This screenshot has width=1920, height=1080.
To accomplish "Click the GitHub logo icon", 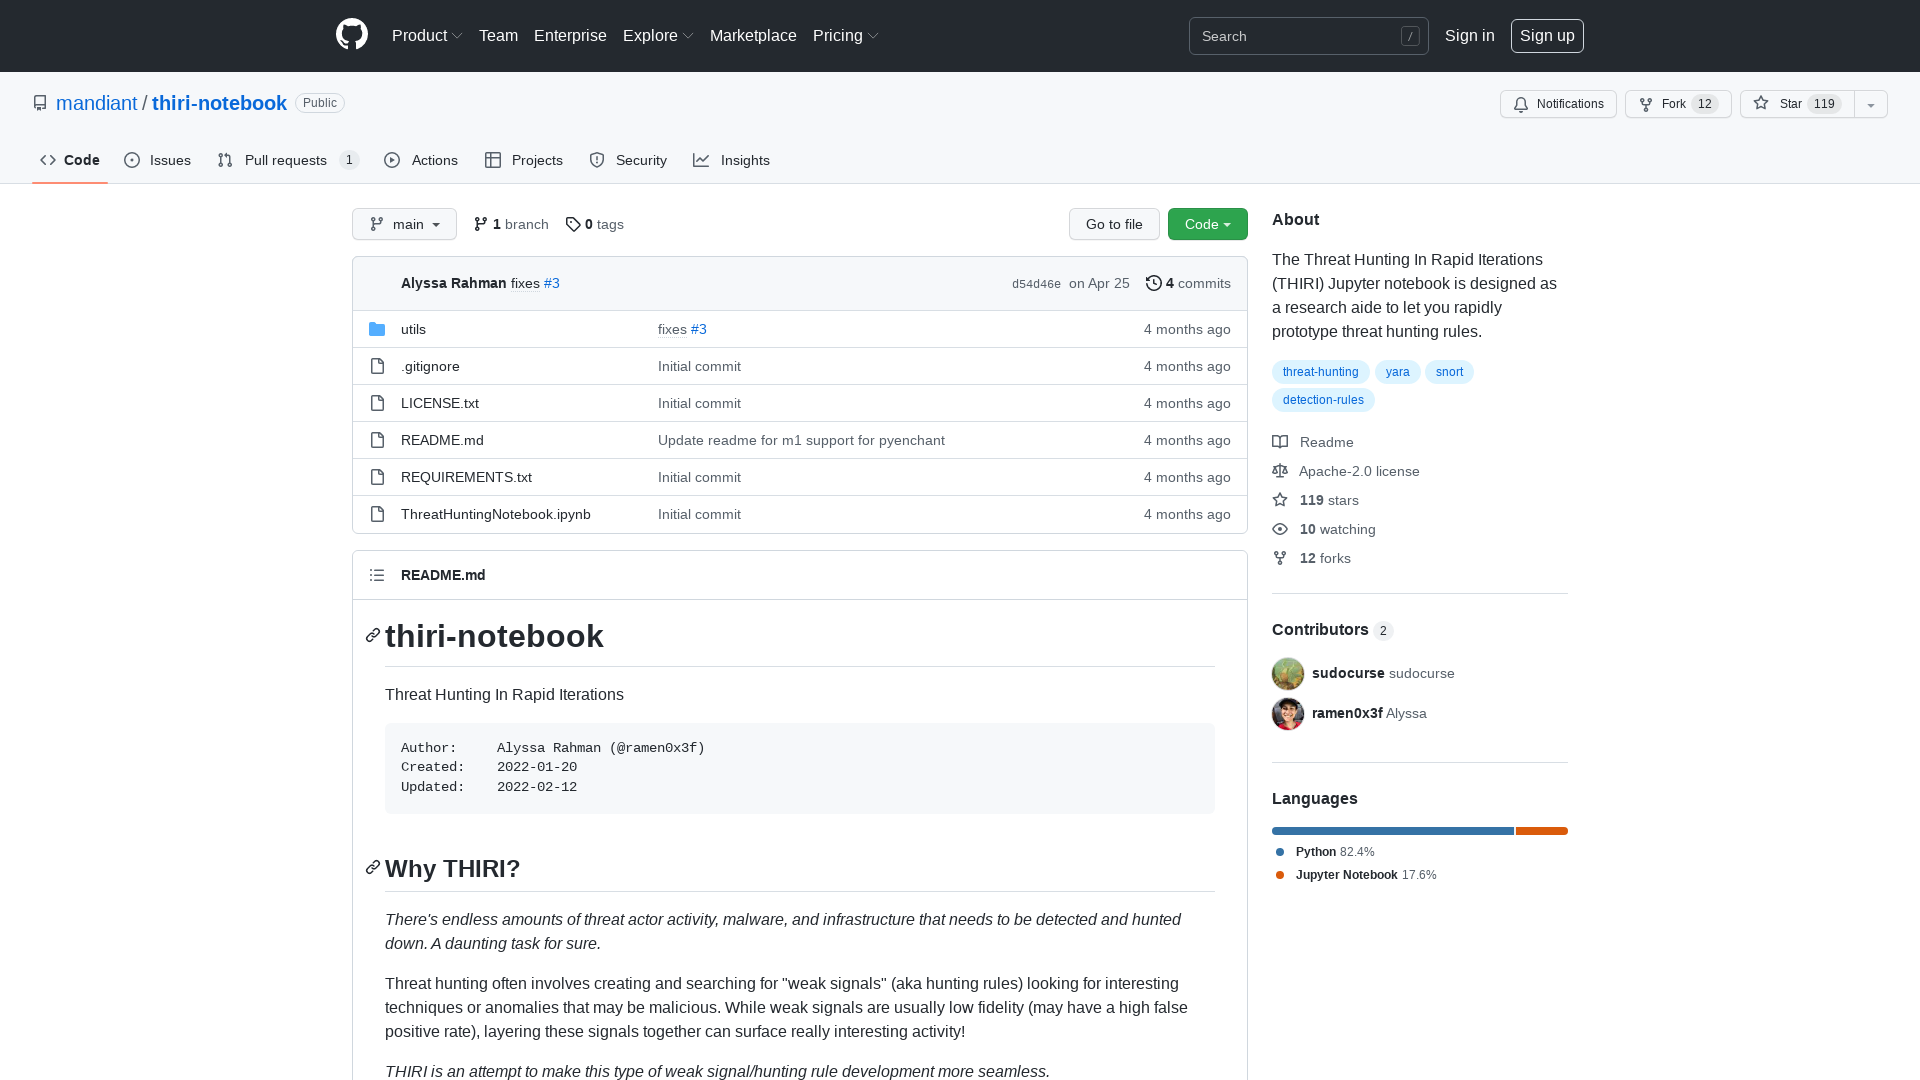I will click(x=352, y=35).
